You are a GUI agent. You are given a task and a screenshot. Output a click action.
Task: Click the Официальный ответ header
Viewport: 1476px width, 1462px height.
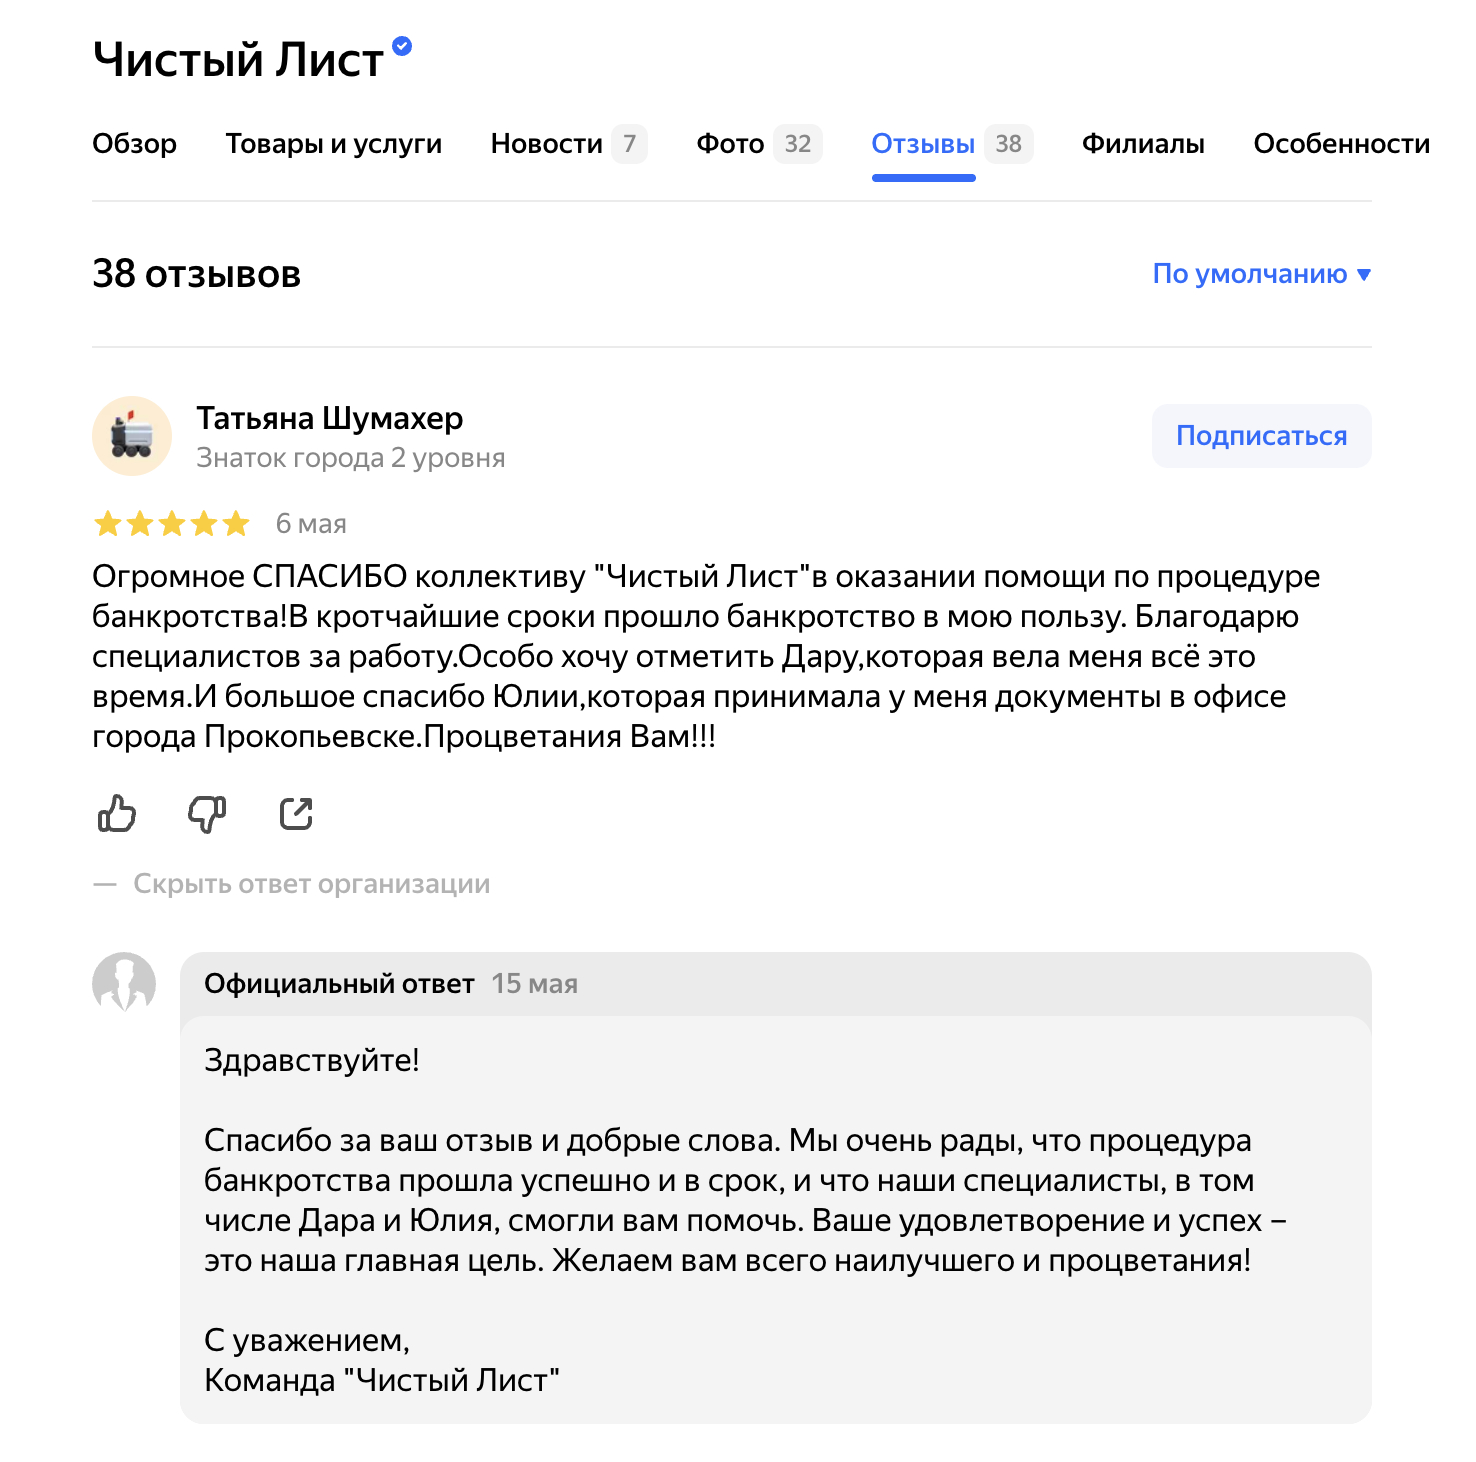click(x=339, y=984)
